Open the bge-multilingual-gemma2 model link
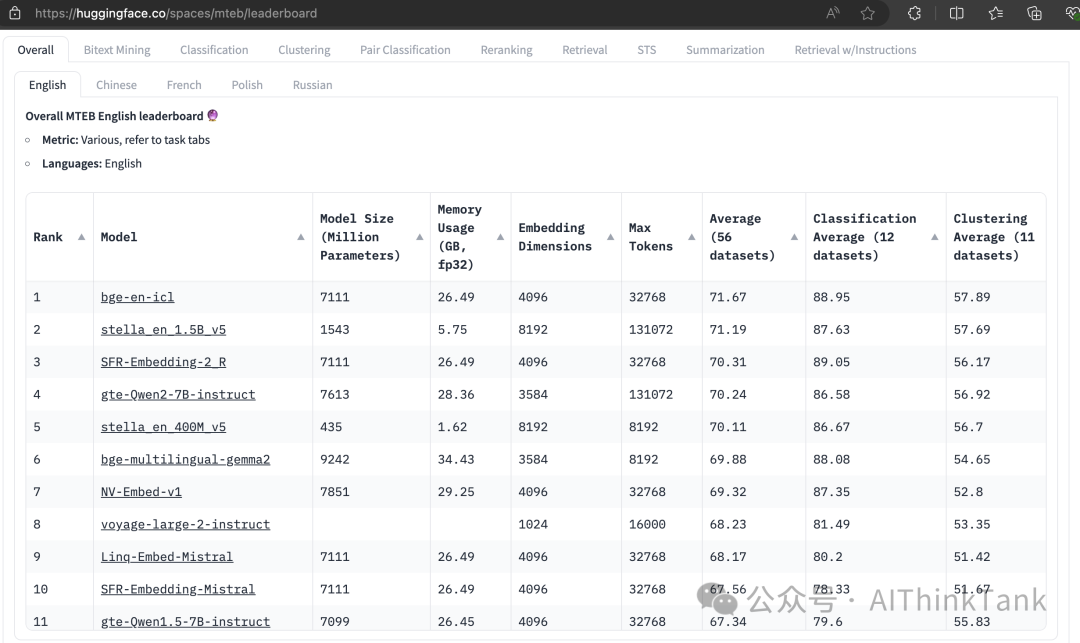Screen dimensions: 1080x643 click(x=185, y=459)
